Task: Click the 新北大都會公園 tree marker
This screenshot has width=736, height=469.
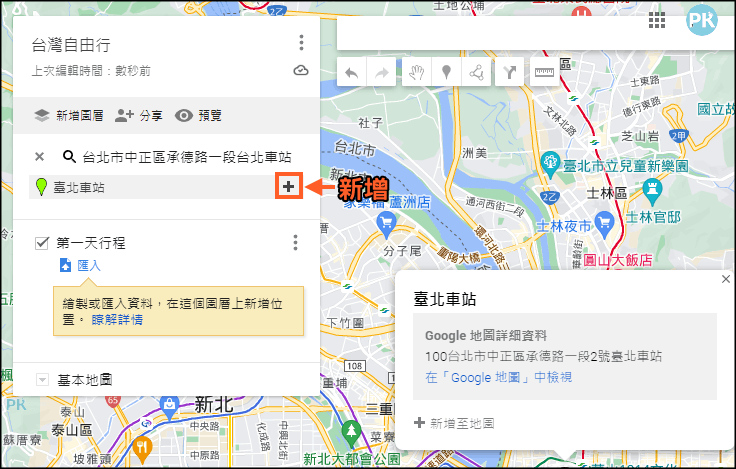Action: [351, 432]
